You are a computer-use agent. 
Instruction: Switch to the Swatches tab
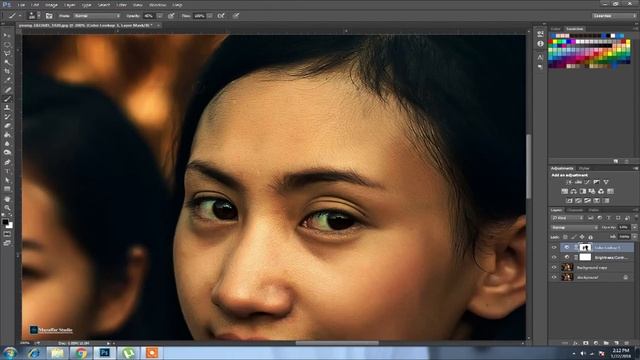pos(574,29)
